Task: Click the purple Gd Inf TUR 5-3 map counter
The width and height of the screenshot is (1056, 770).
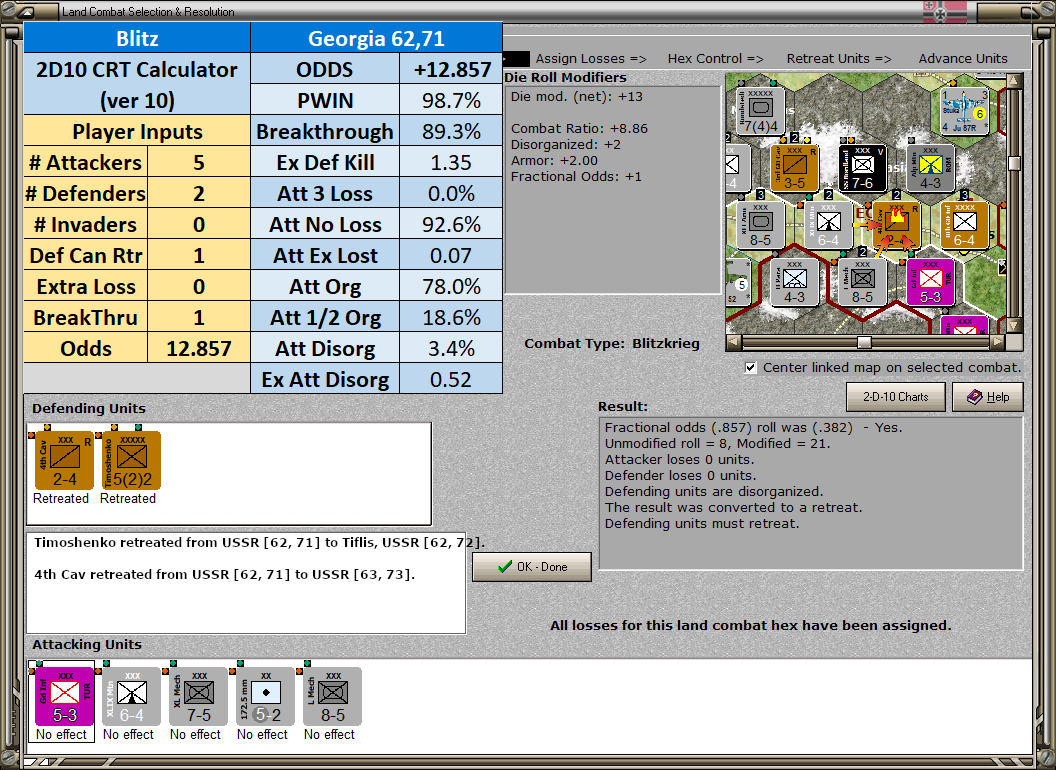Action: [x=931, y=282]
